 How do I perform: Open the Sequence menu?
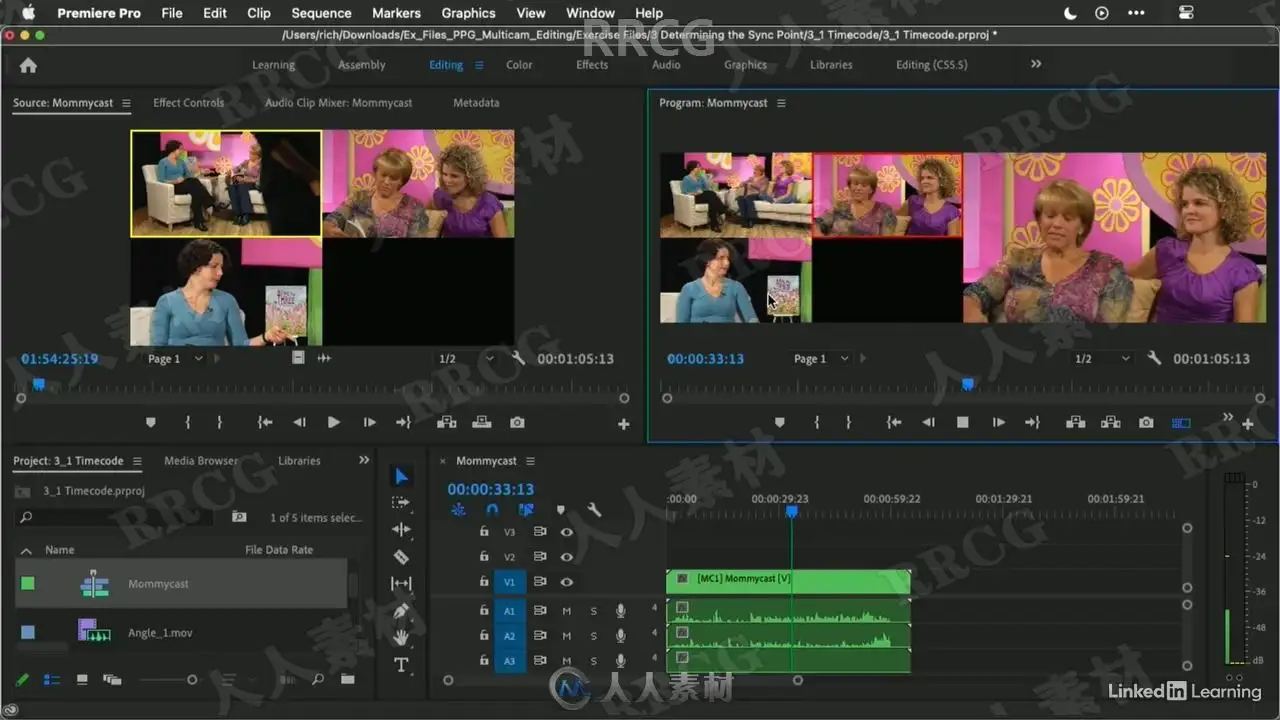point(321,13)
